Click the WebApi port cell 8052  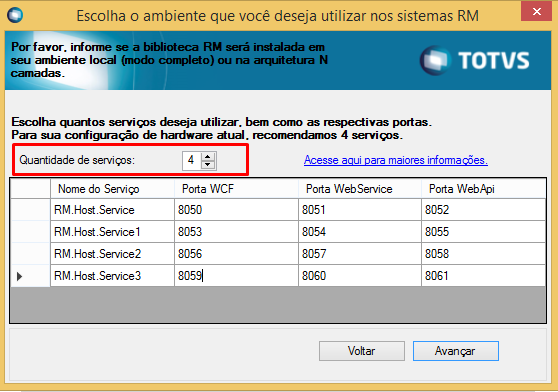tap(483, 210)
